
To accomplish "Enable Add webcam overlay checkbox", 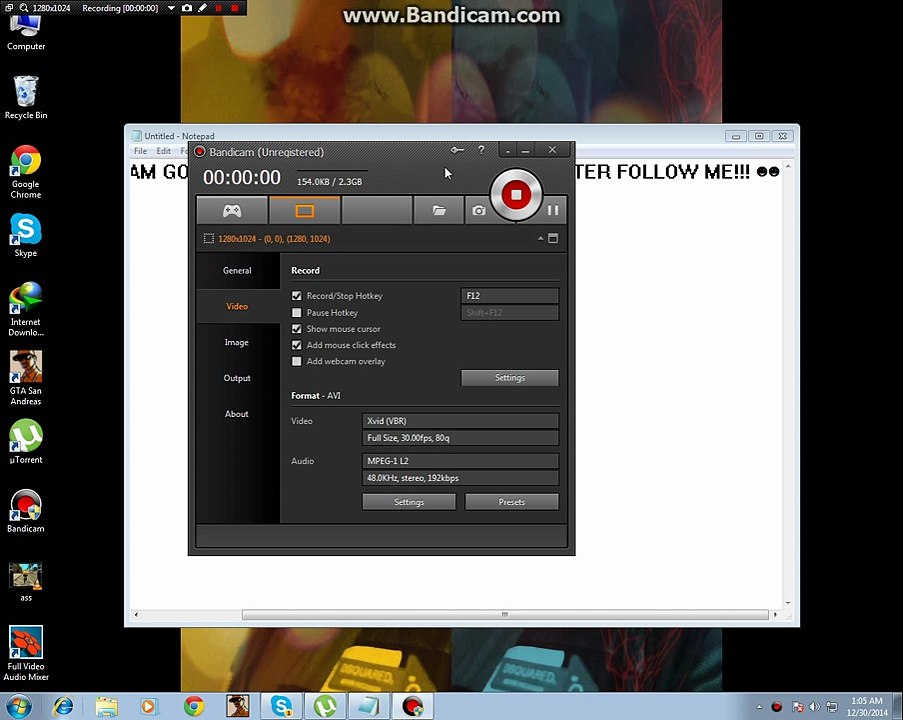I will 297,361.
